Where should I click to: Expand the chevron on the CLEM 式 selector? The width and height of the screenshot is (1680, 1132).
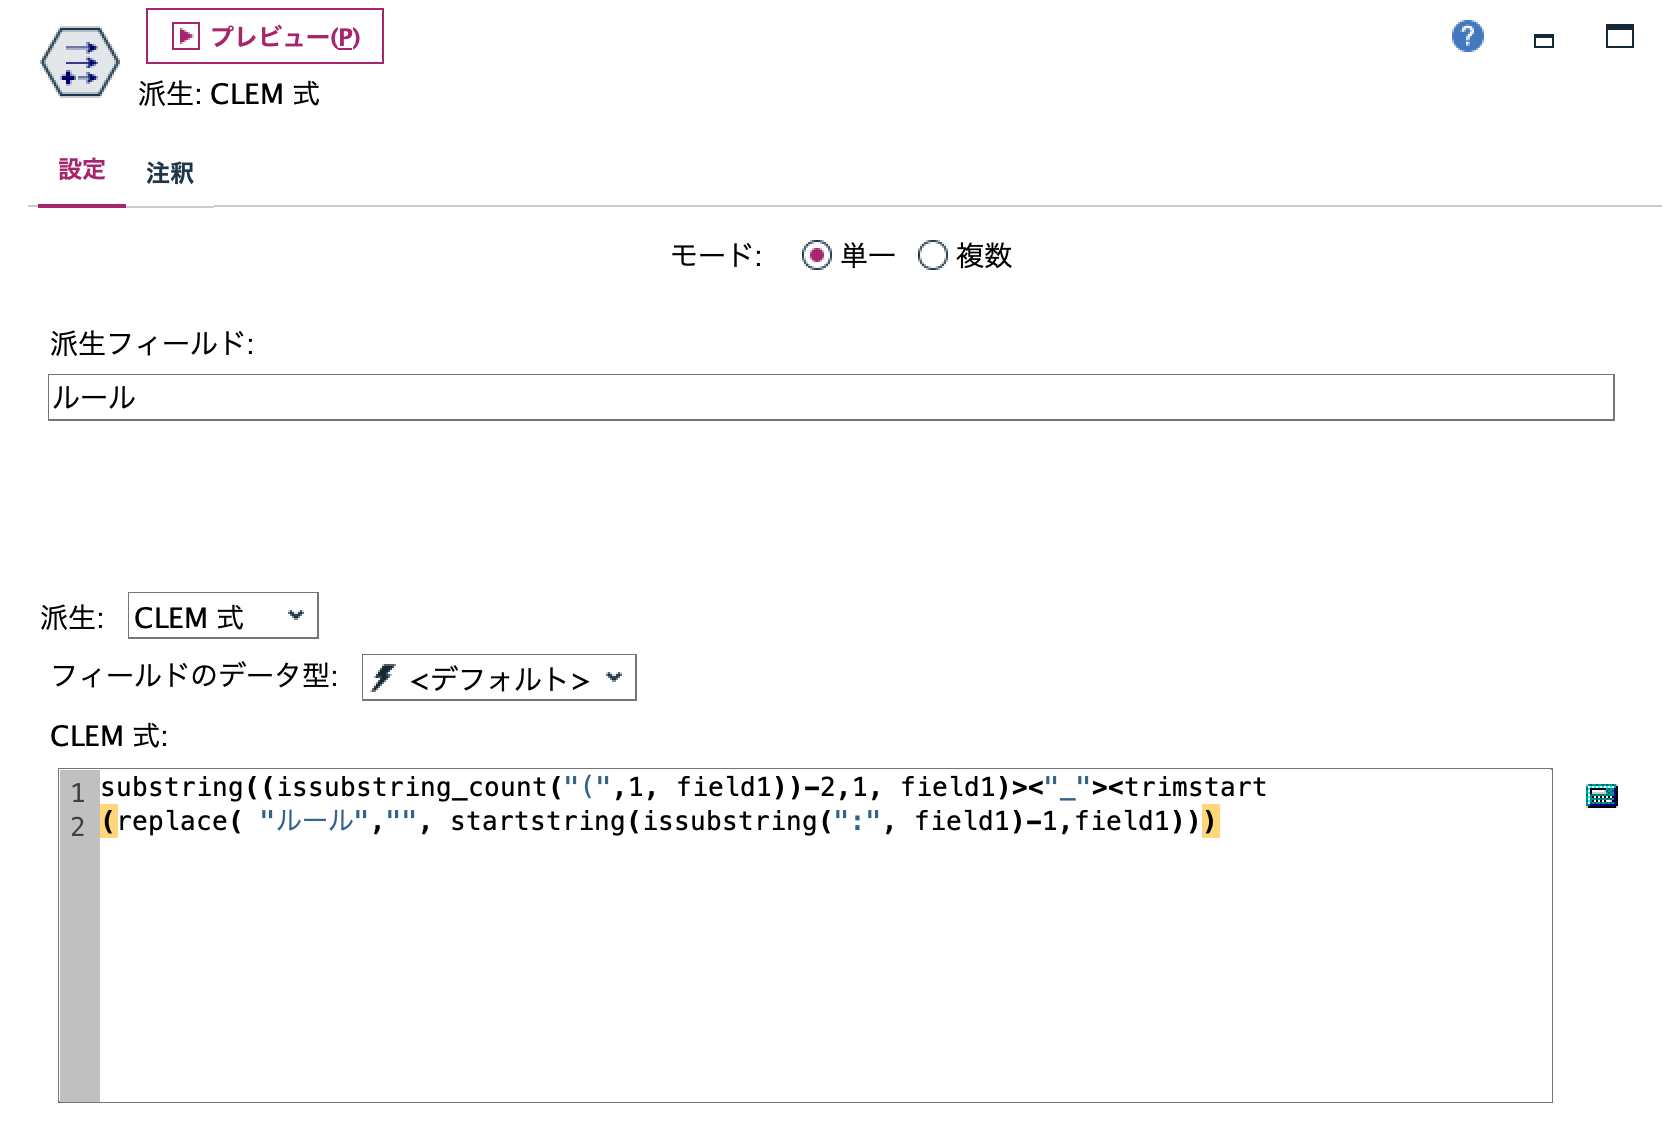(295, 616)
